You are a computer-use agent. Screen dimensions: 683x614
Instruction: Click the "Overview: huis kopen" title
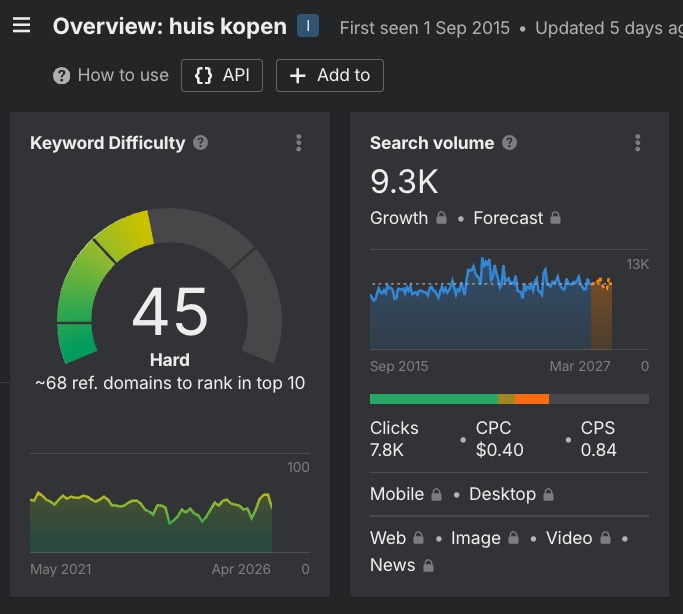coord(170,26)
